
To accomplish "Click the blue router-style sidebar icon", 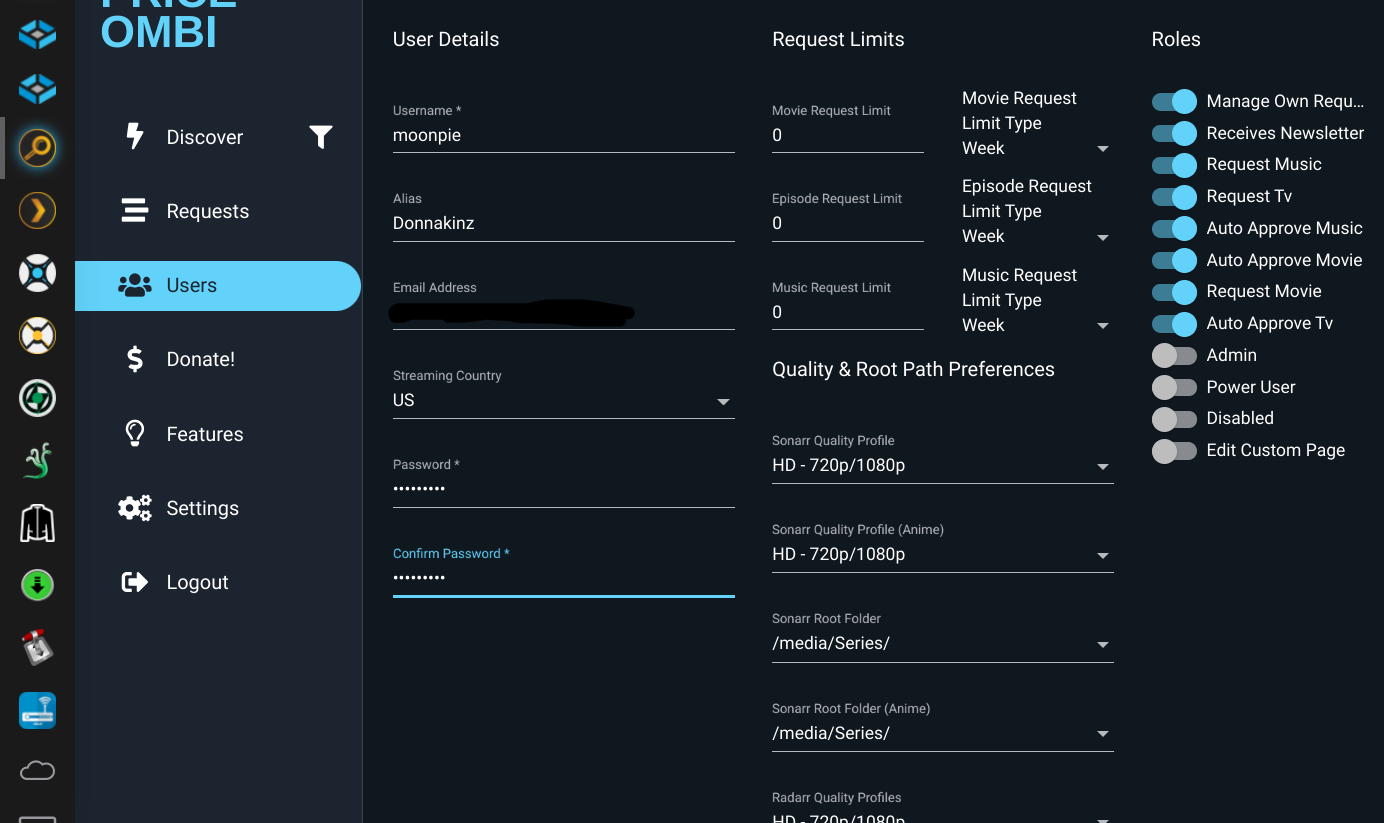I will tap(37, 710).
